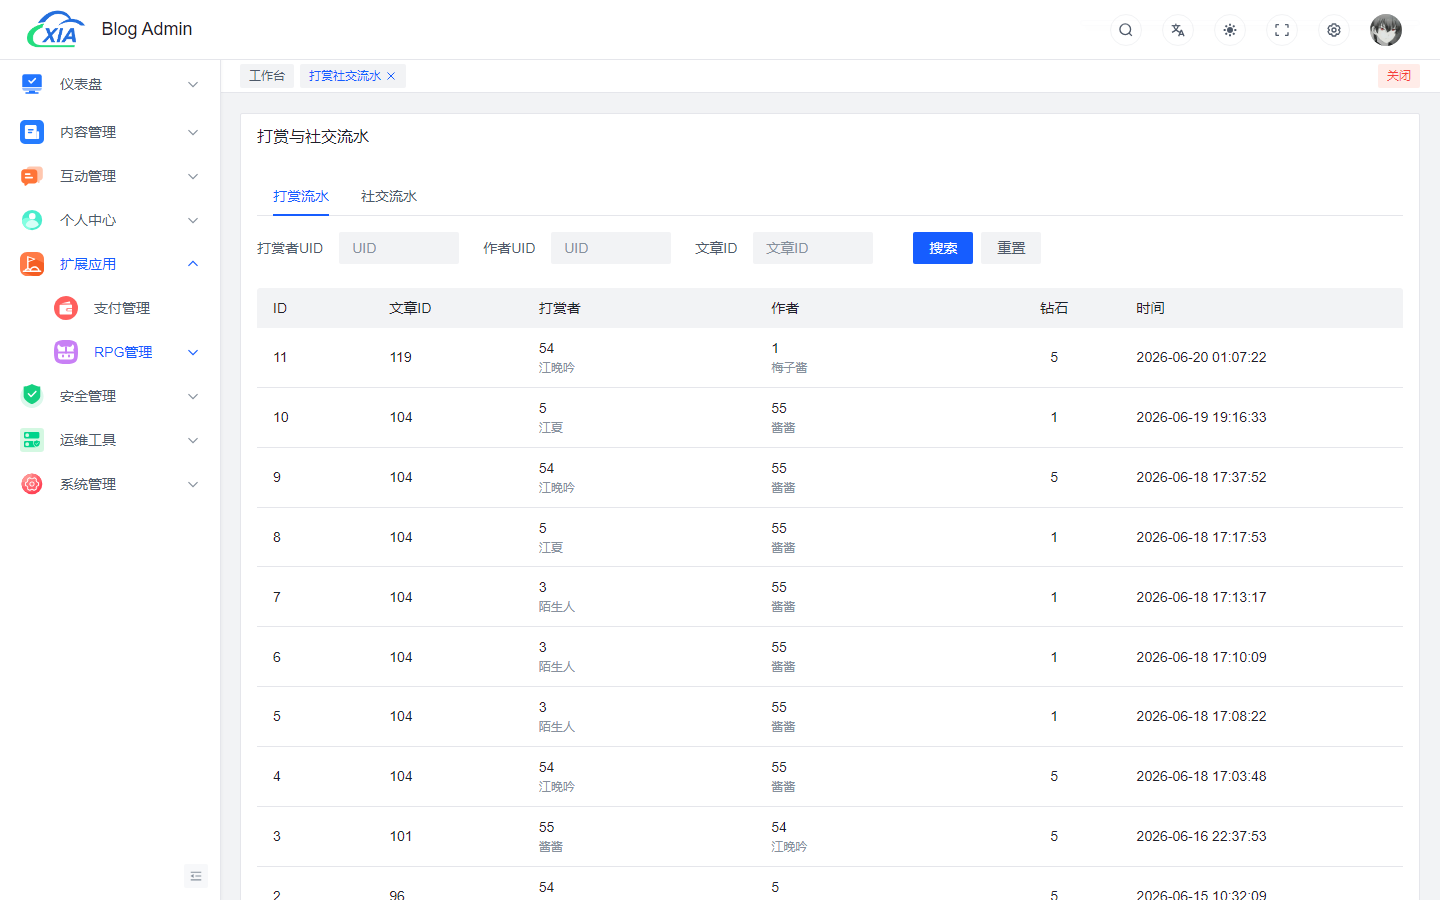Open the language translation icon
This screenshot has width=1440, height=900.
tap(1178, 30)
